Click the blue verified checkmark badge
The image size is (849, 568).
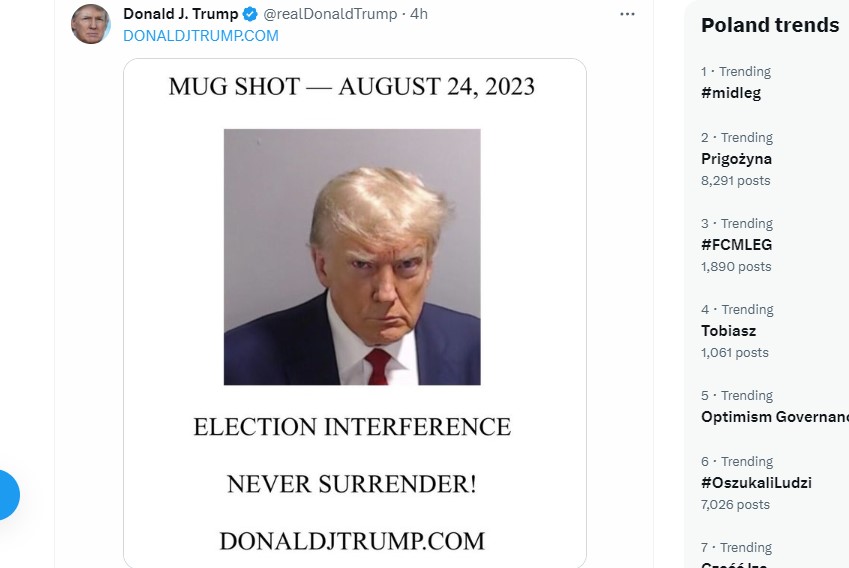point(250,14)
